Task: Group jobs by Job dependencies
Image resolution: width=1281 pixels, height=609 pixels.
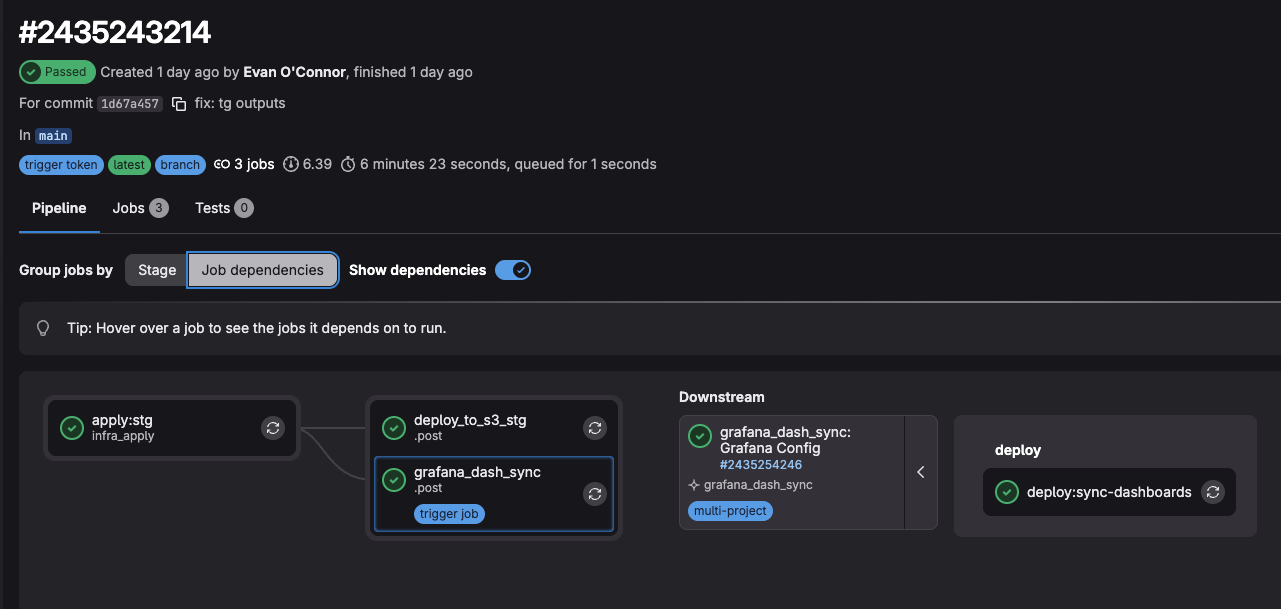Action: 263,270
